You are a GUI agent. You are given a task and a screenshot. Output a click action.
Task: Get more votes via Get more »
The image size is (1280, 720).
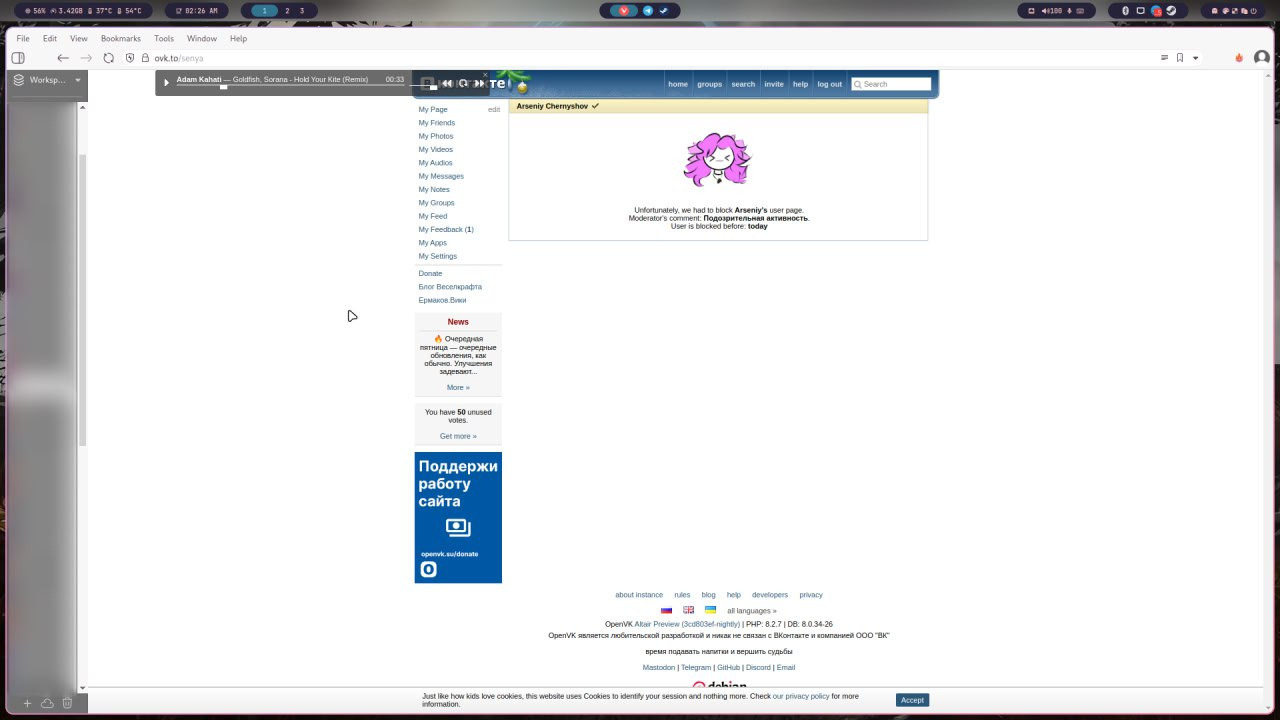pos(458,436)
